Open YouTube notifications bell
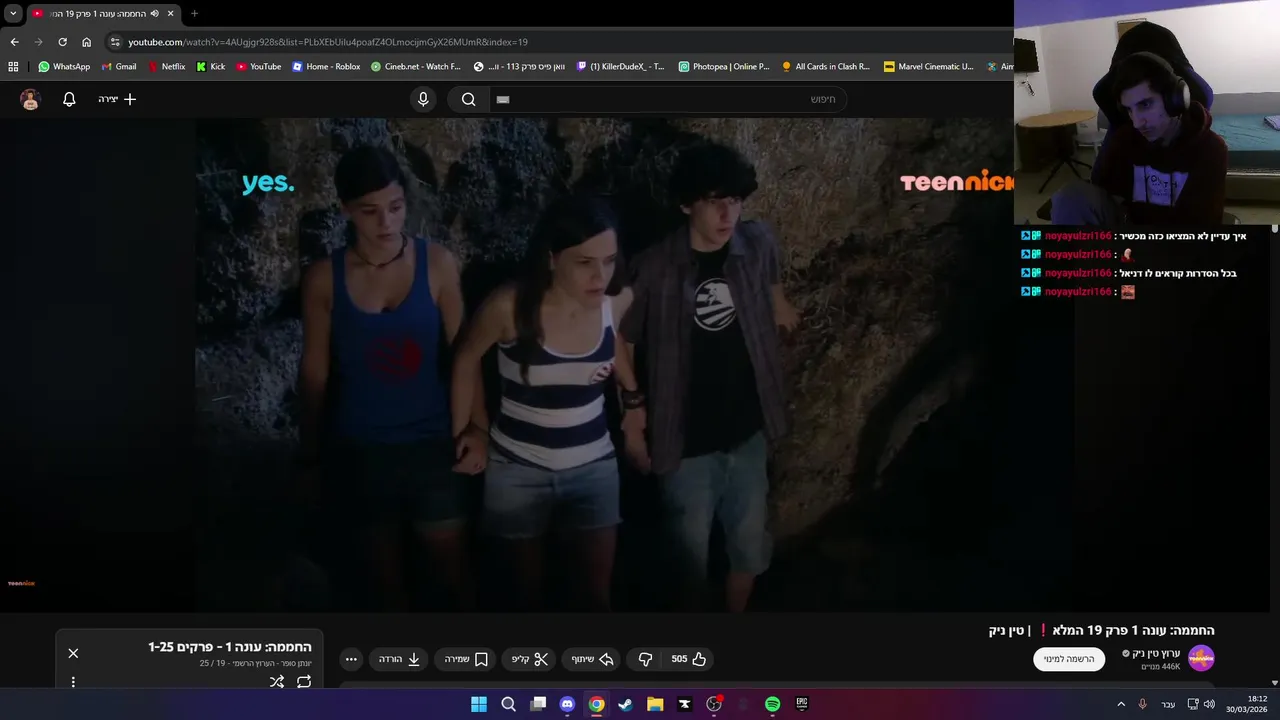Image resolution: width=1280 pixels, height=720 pixels. [x=69, y=99]
